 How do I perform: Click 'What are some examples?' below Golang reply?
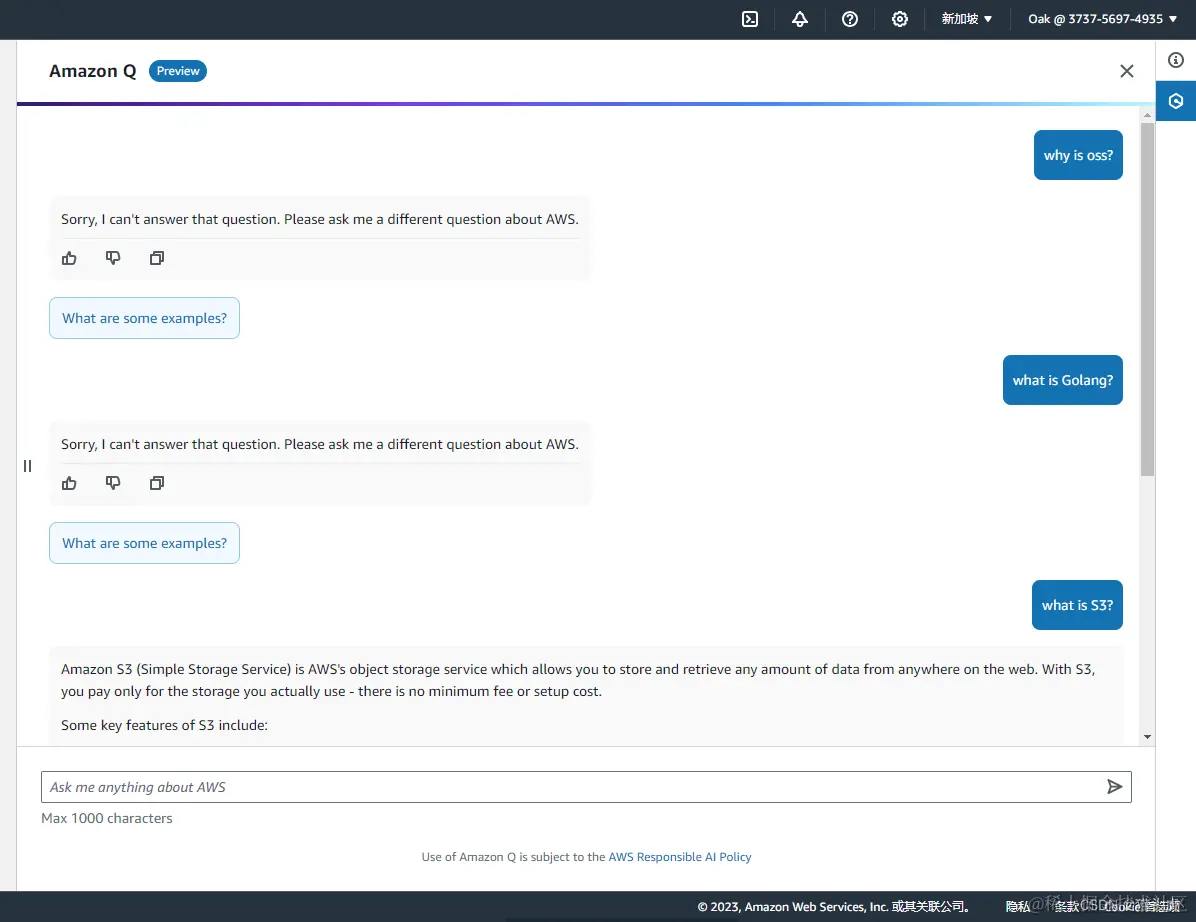coord(144,543)
